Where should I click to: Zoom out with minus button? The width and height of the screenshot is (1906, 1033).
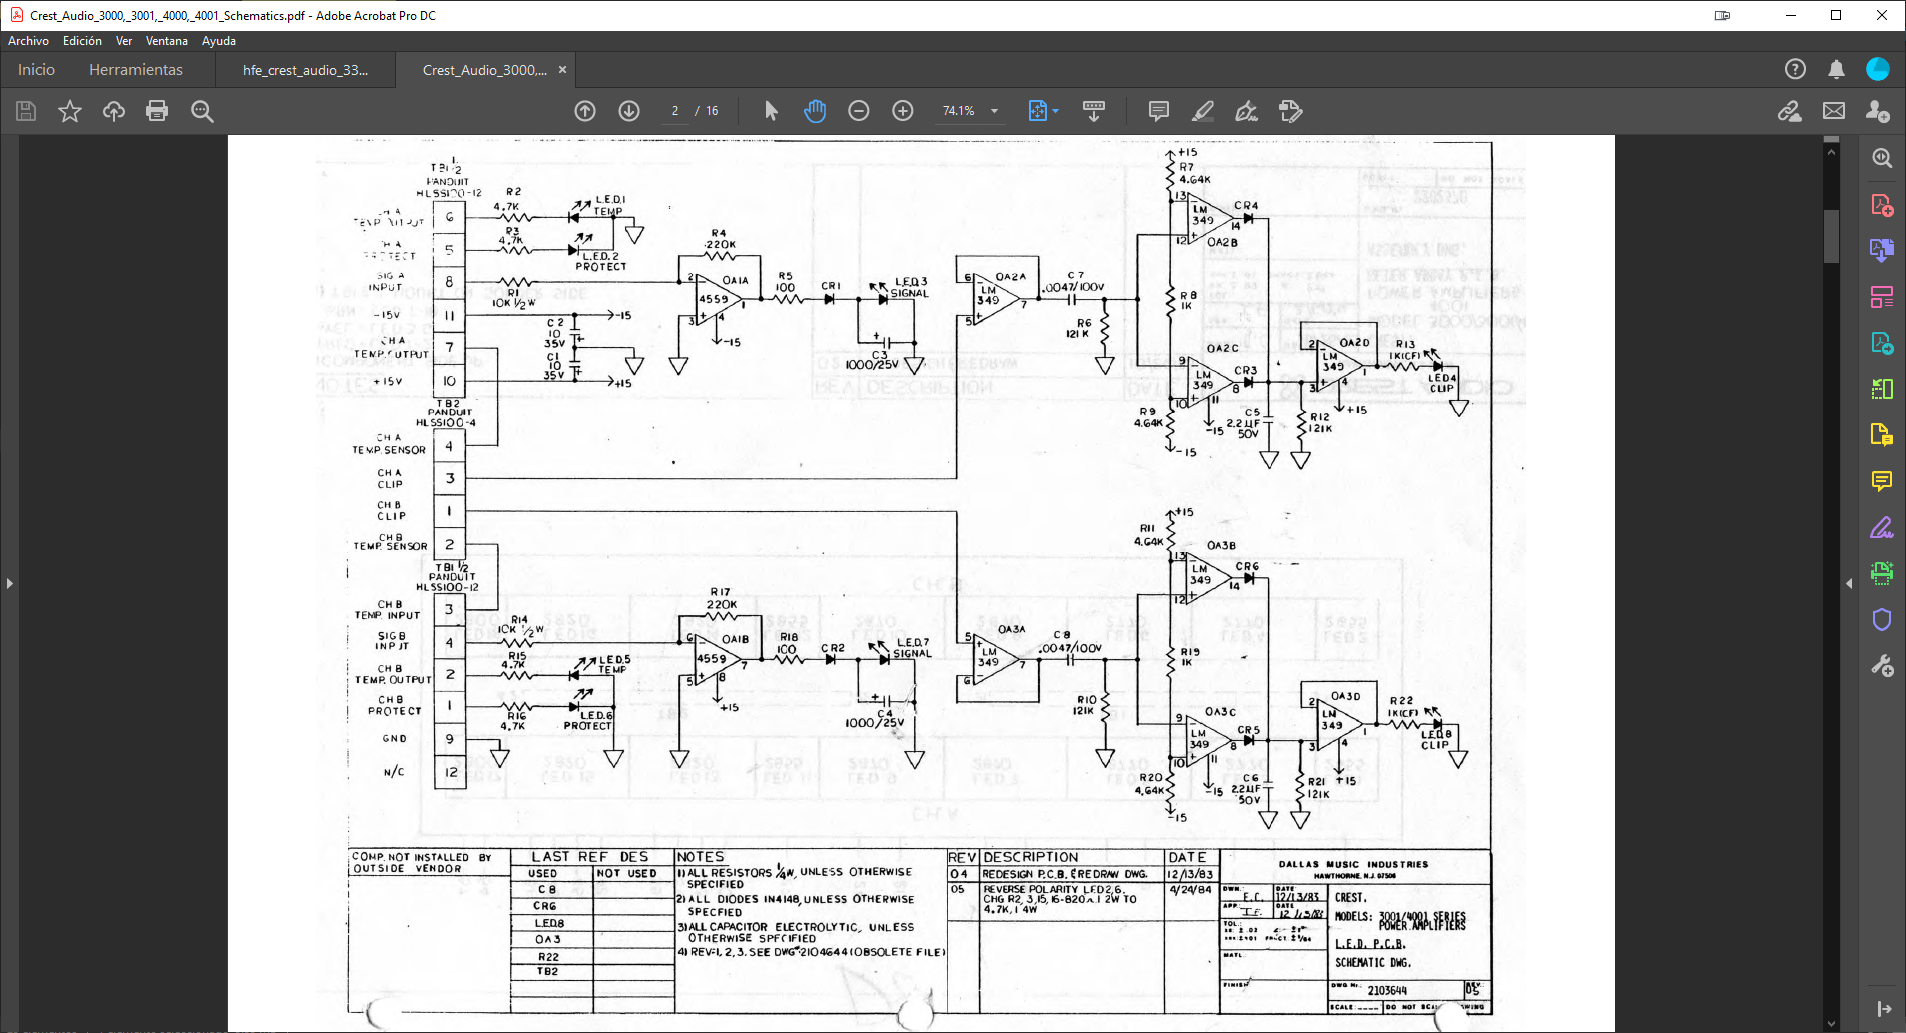pos(859,111)
